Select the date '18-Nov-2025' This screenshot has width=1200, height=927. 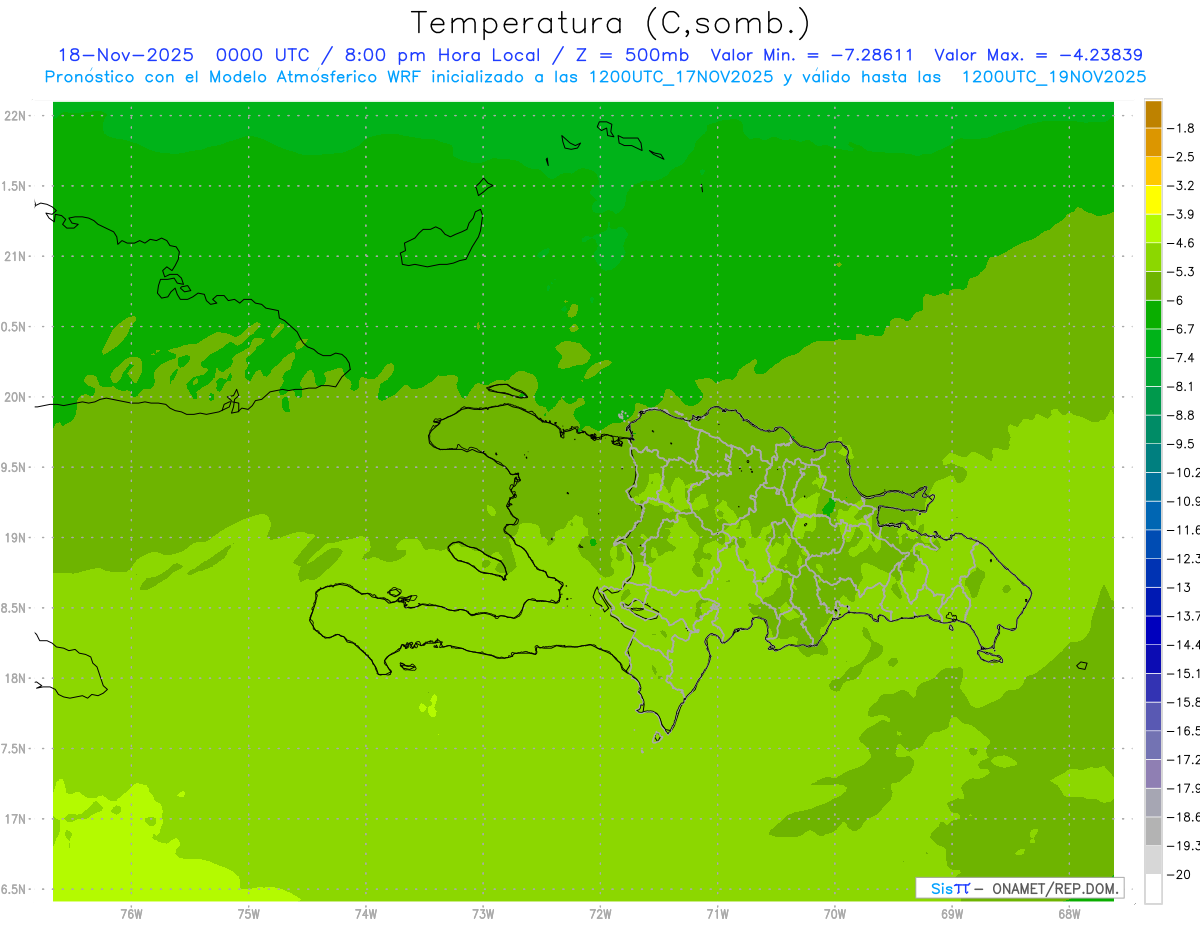(126, 55)
